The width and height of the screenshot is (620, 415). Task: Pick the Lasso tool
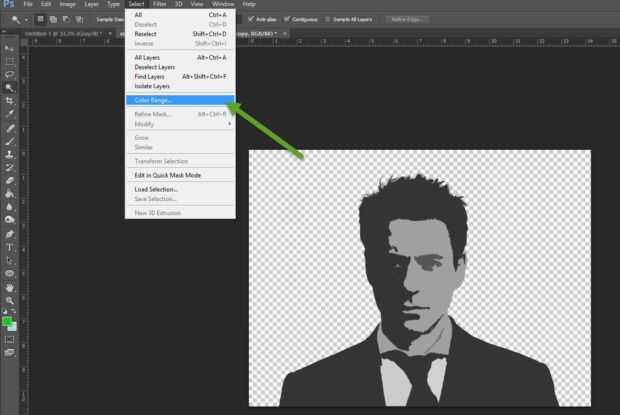click(x=10, y=74)
